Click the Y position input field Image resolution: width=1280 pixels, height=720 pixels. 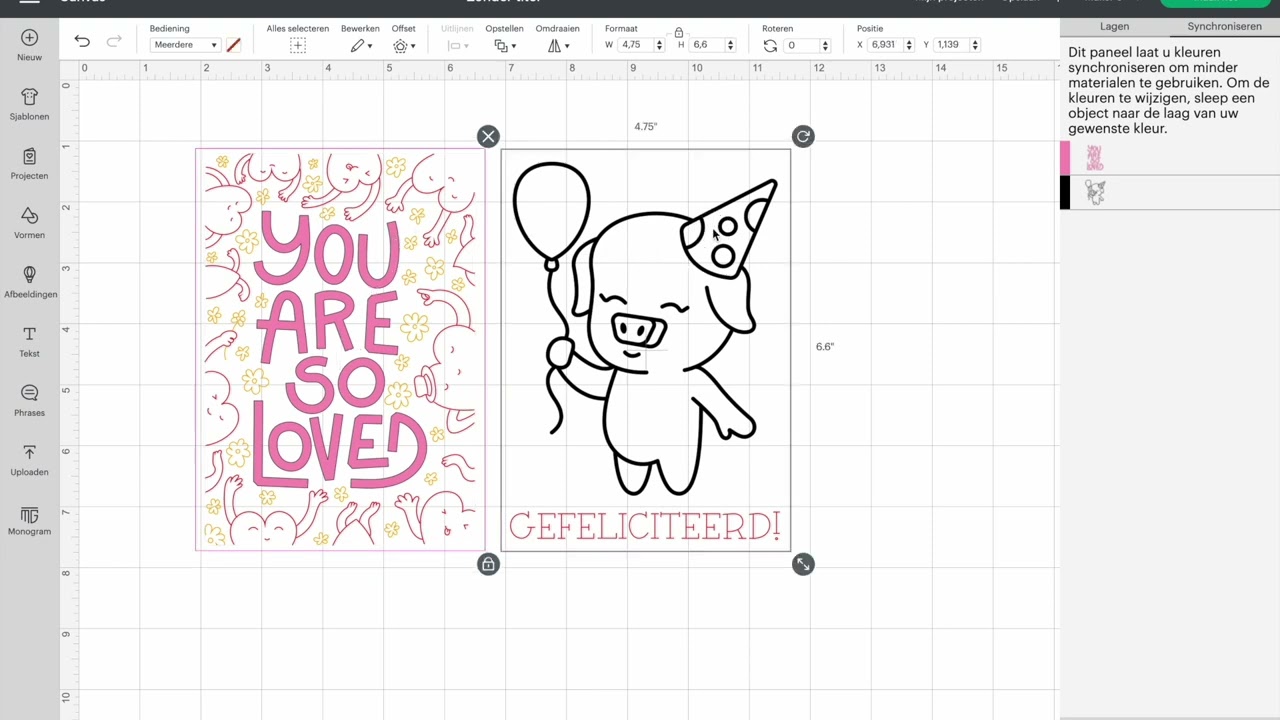[949, 45]
